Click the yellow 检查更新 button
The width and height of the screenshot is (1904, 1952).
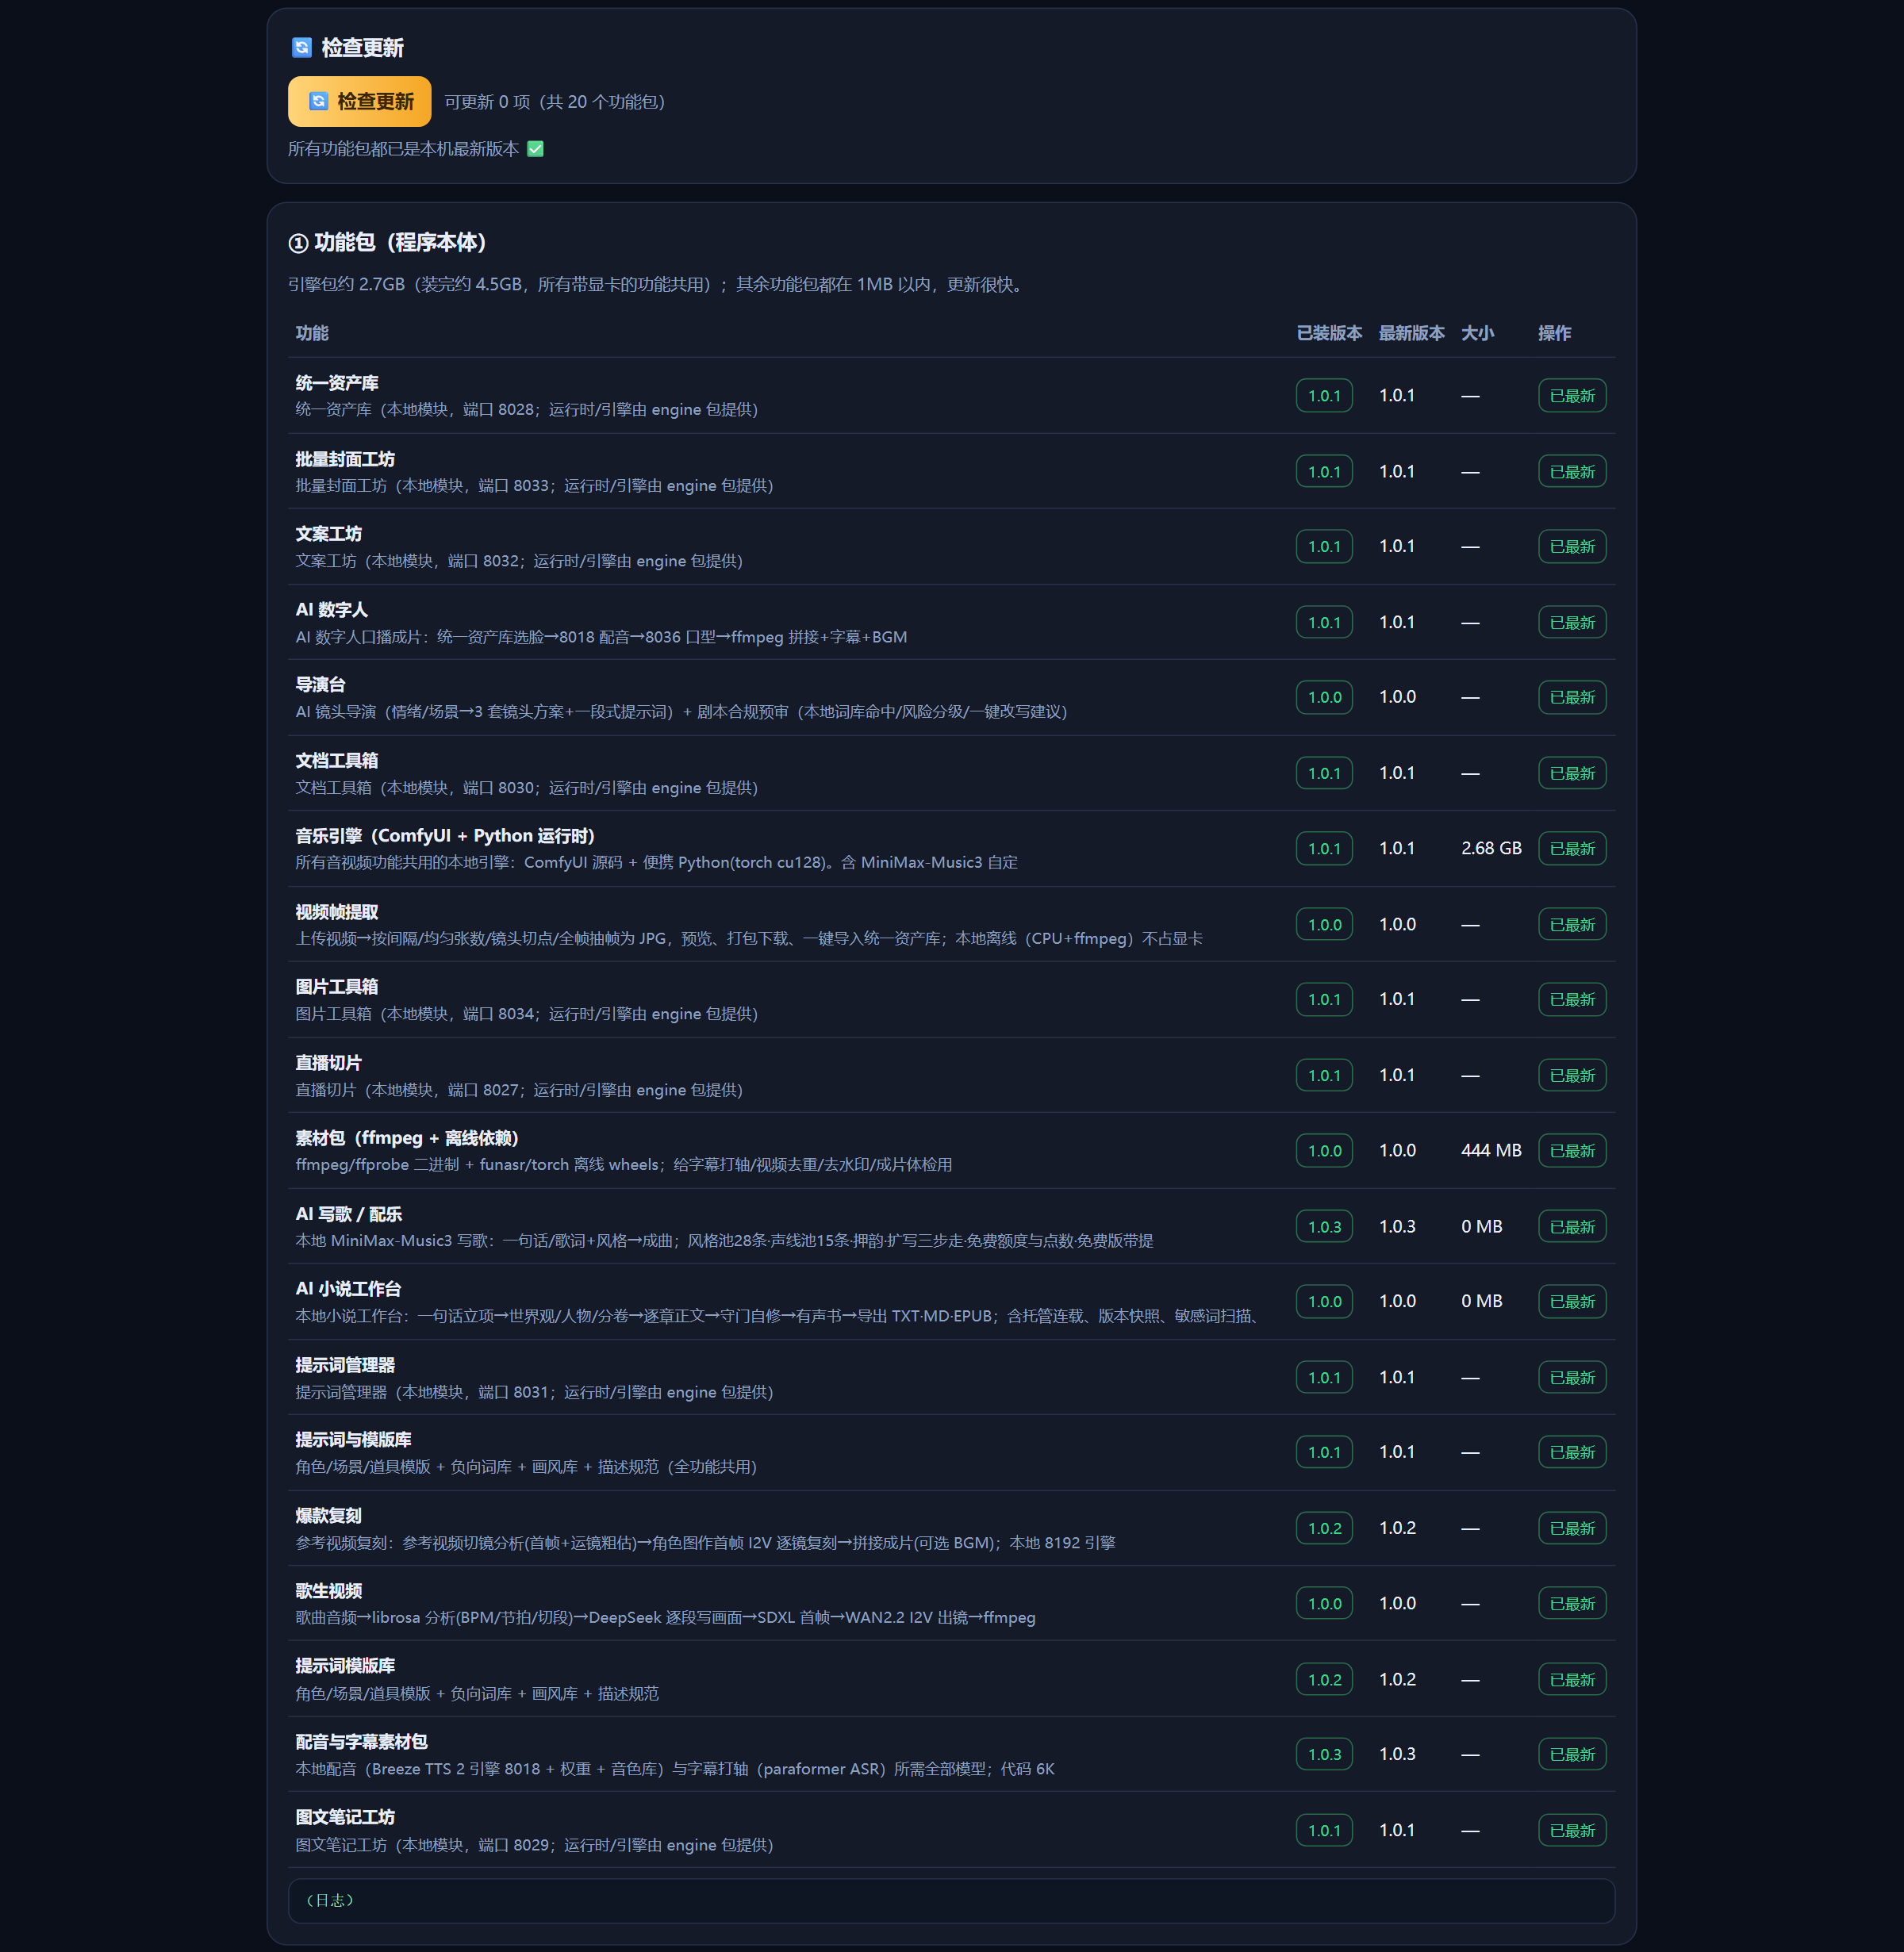(x=359, y=101)
